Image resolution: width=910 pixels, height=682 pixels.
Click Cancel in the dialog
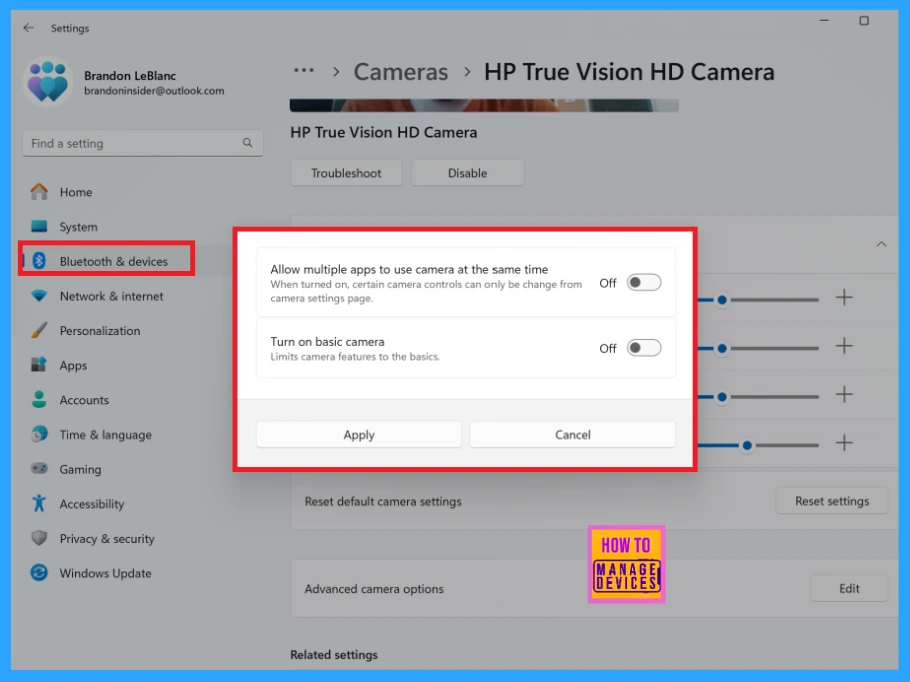(x=572, y=435)
